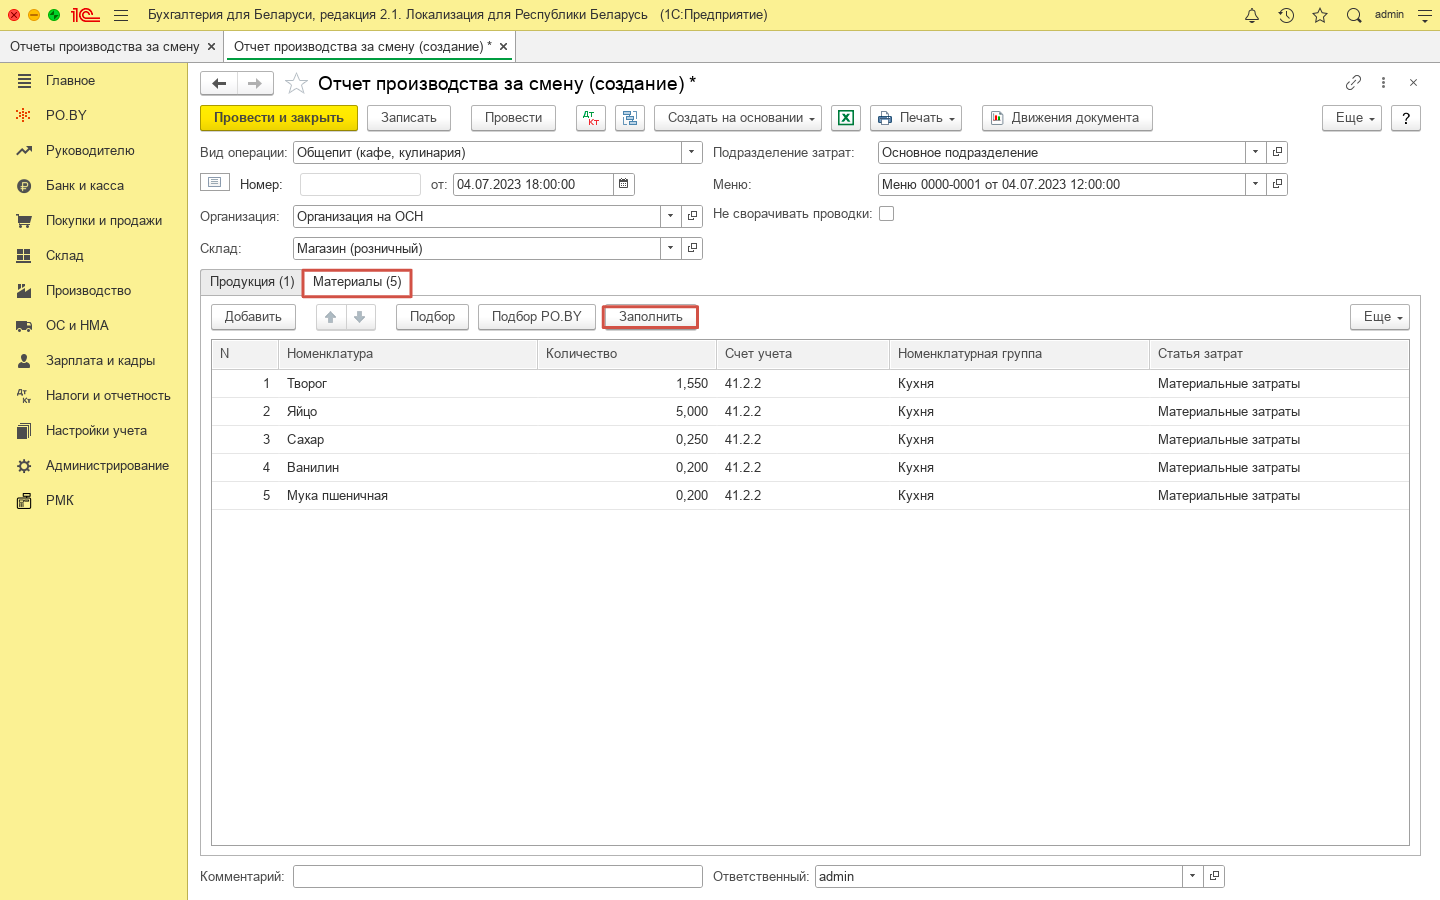
Task: Click the Заполнить button
Action: tap(651, 317)
